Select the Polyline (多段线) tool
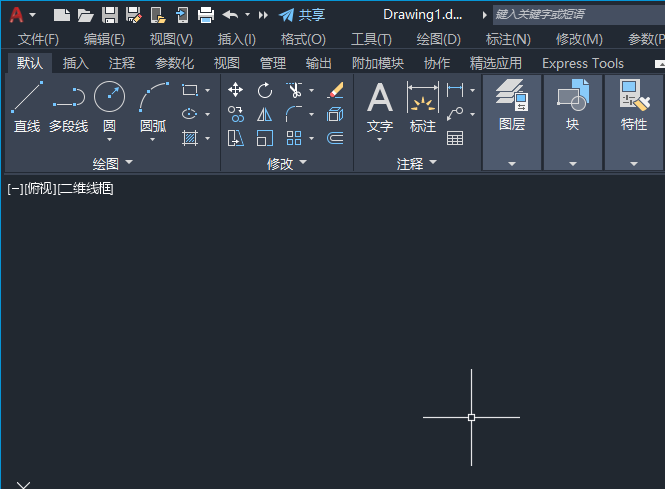The image size is (665, 489). (69, 108)
